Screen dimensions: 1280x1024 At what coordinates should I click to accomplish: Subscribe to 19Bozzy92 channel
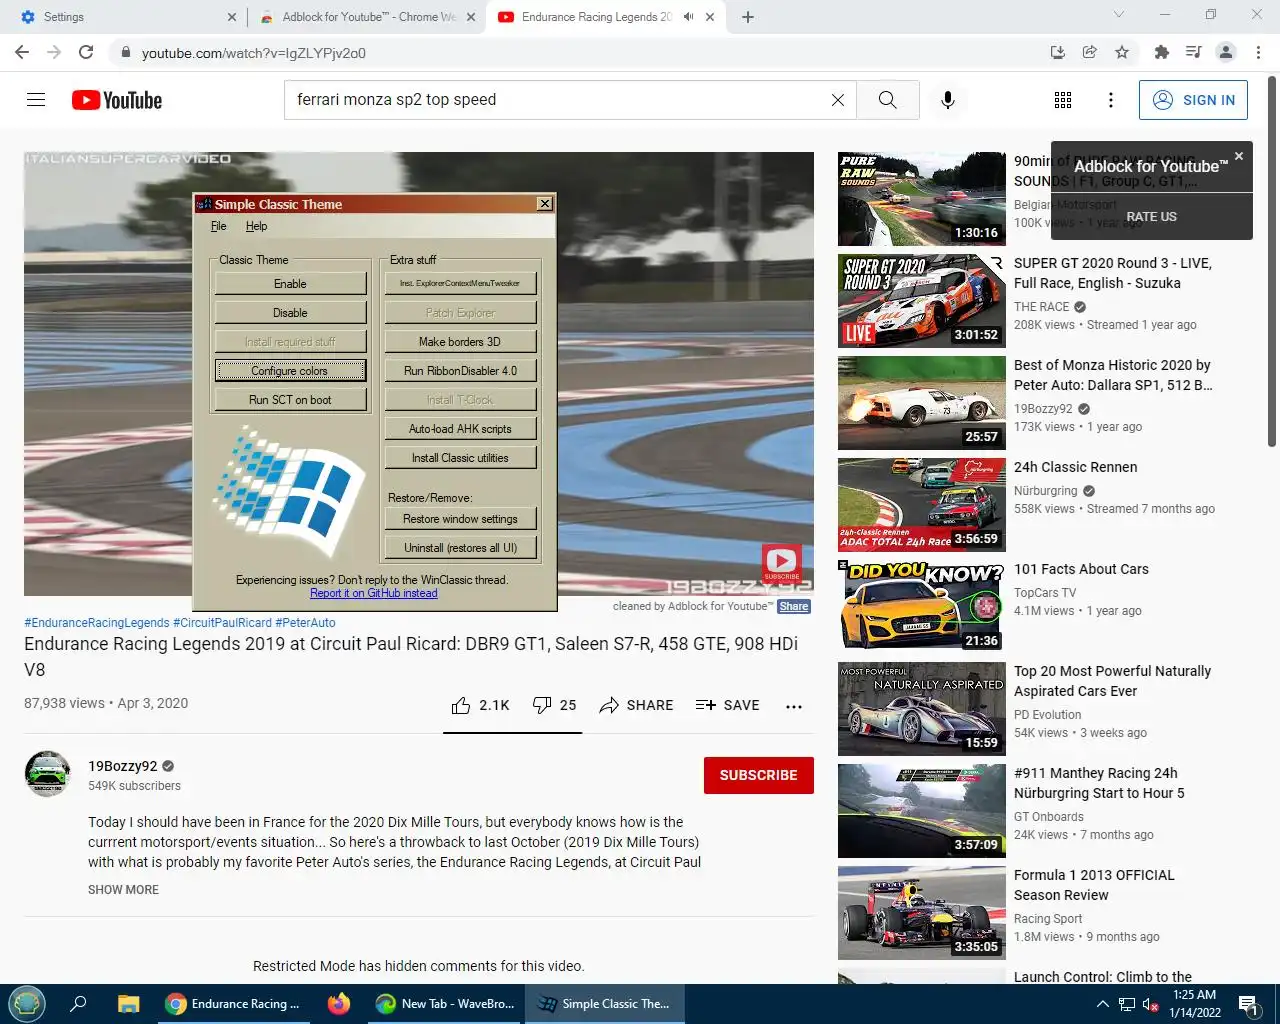[759, 775]
